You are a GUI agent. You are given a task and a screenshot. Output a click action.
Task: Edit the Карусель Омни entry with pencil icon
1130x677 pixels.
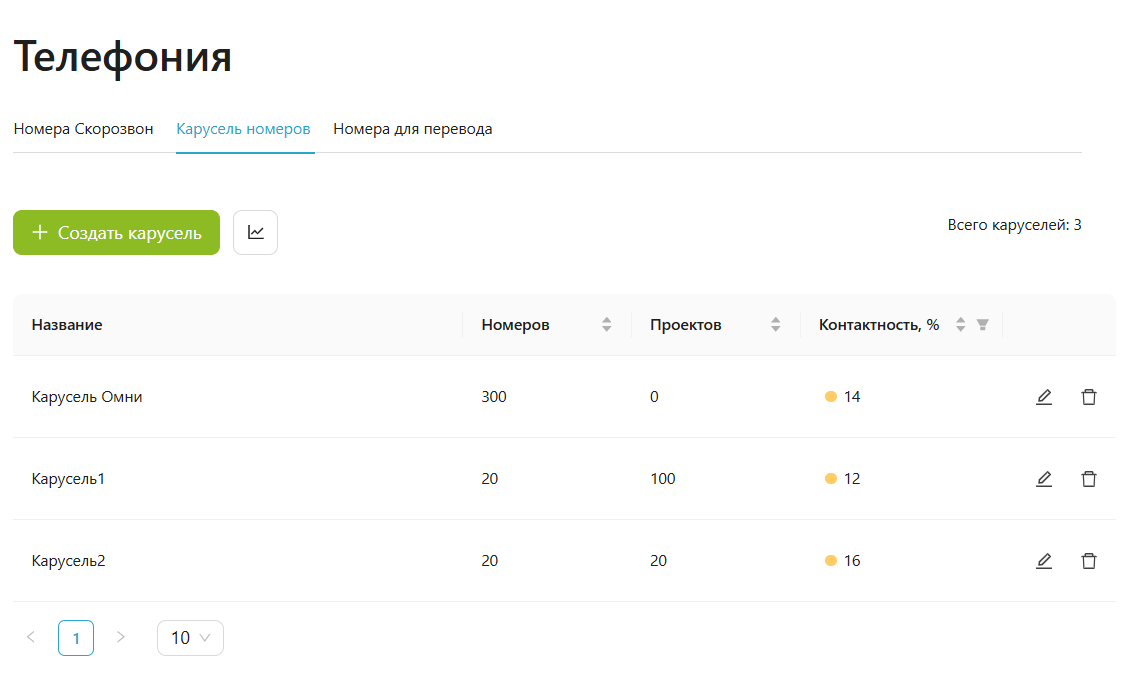tap(1043, 396)
